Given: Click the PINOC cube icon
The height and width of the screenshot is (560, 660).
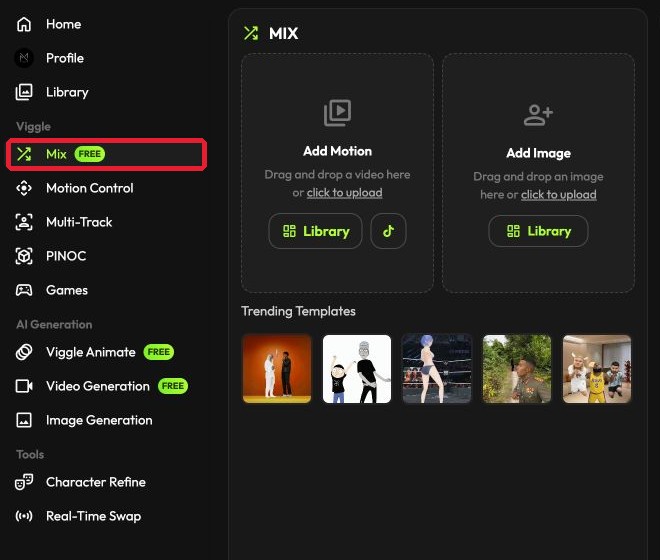Looking at the screenshot, I should [24, 256].
